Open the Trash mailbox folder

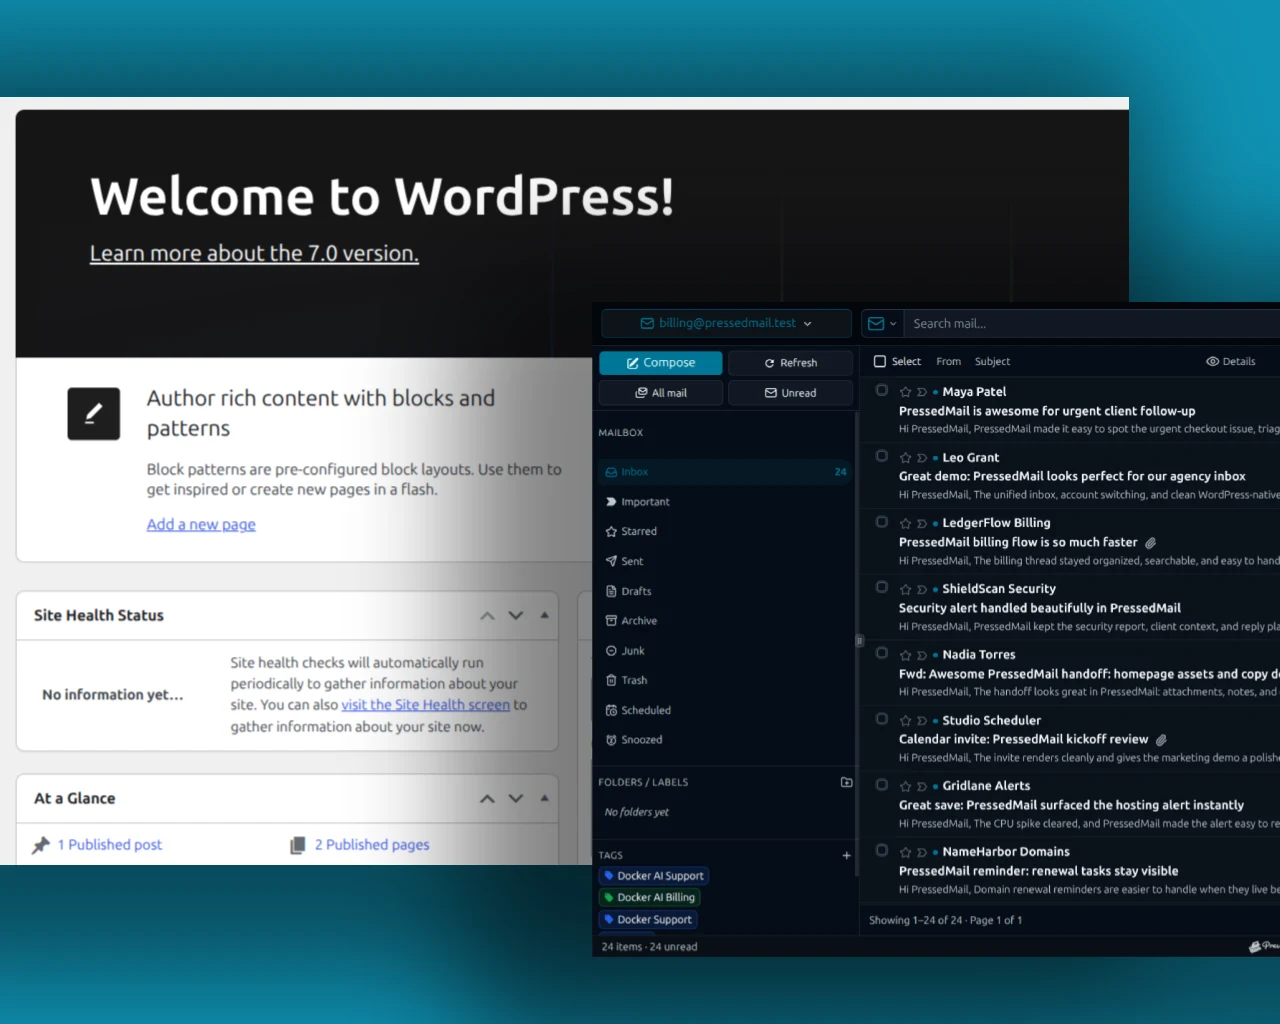click(725, 680)
